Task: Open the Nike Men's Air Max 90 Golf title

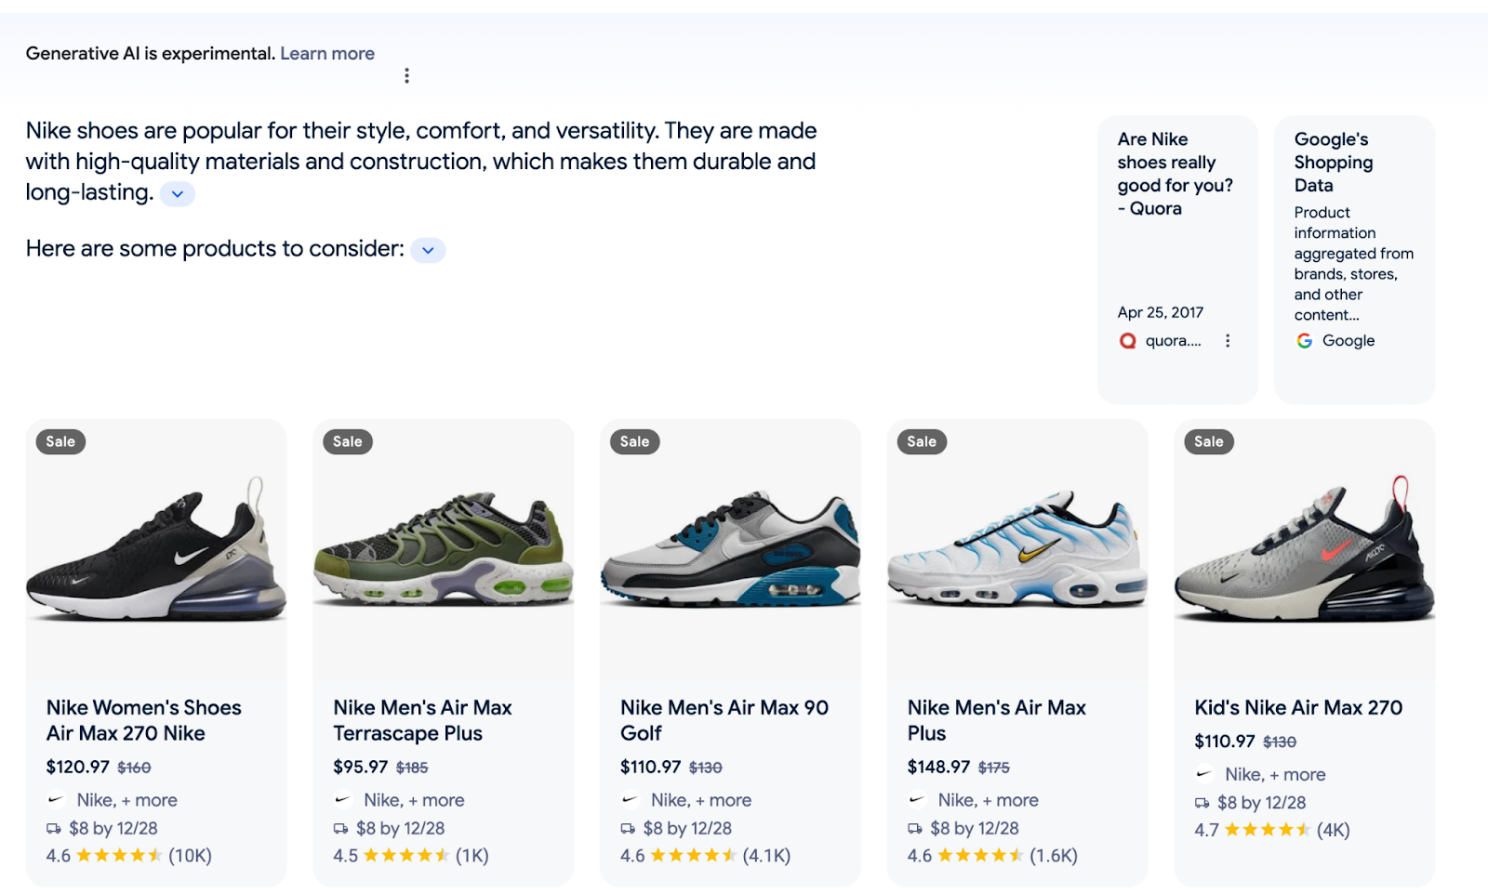Action: [724, 720]
